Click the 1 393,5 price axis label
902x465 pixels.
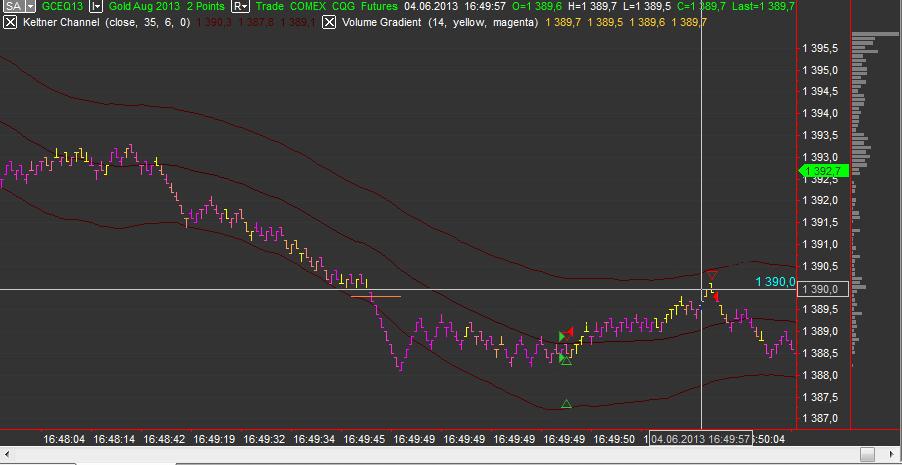coord(820,135)
